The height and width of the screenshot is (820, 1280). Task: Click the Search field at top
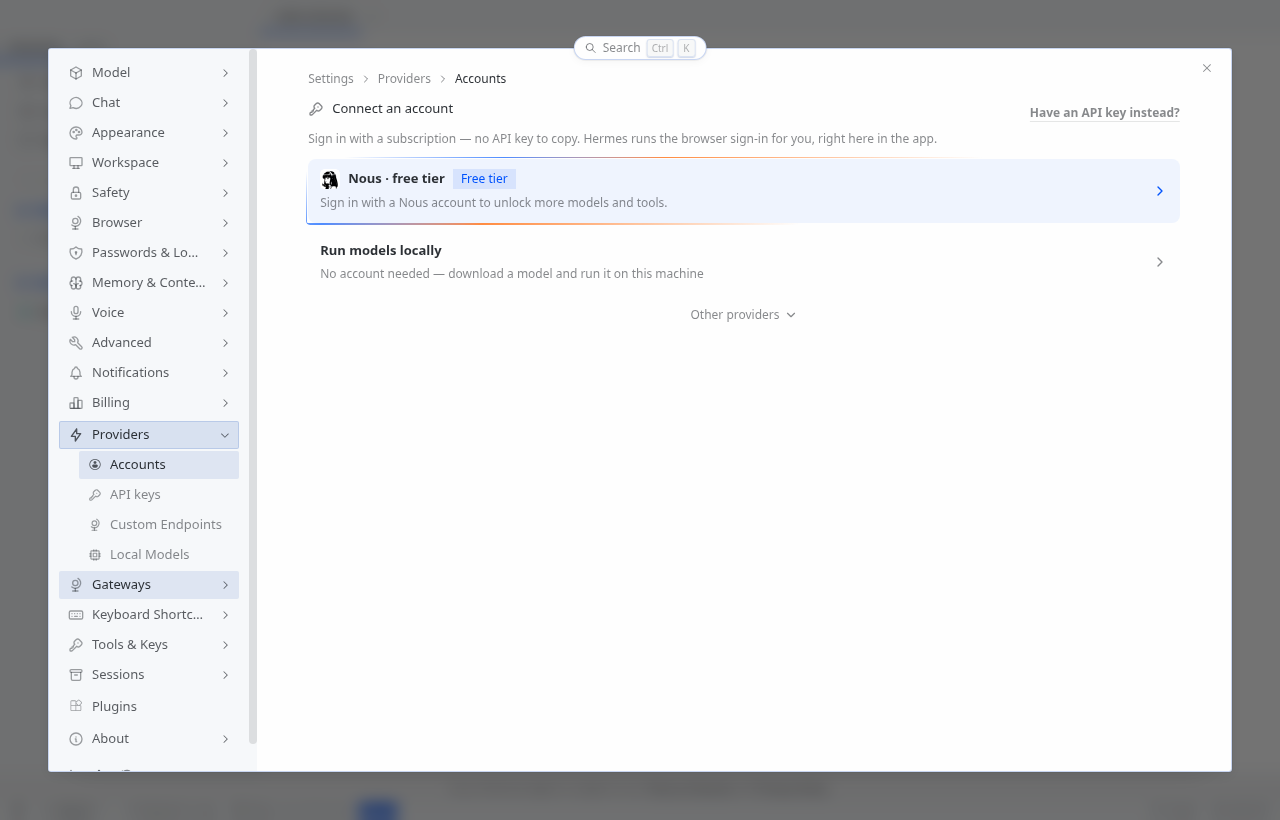pos(640,48)
